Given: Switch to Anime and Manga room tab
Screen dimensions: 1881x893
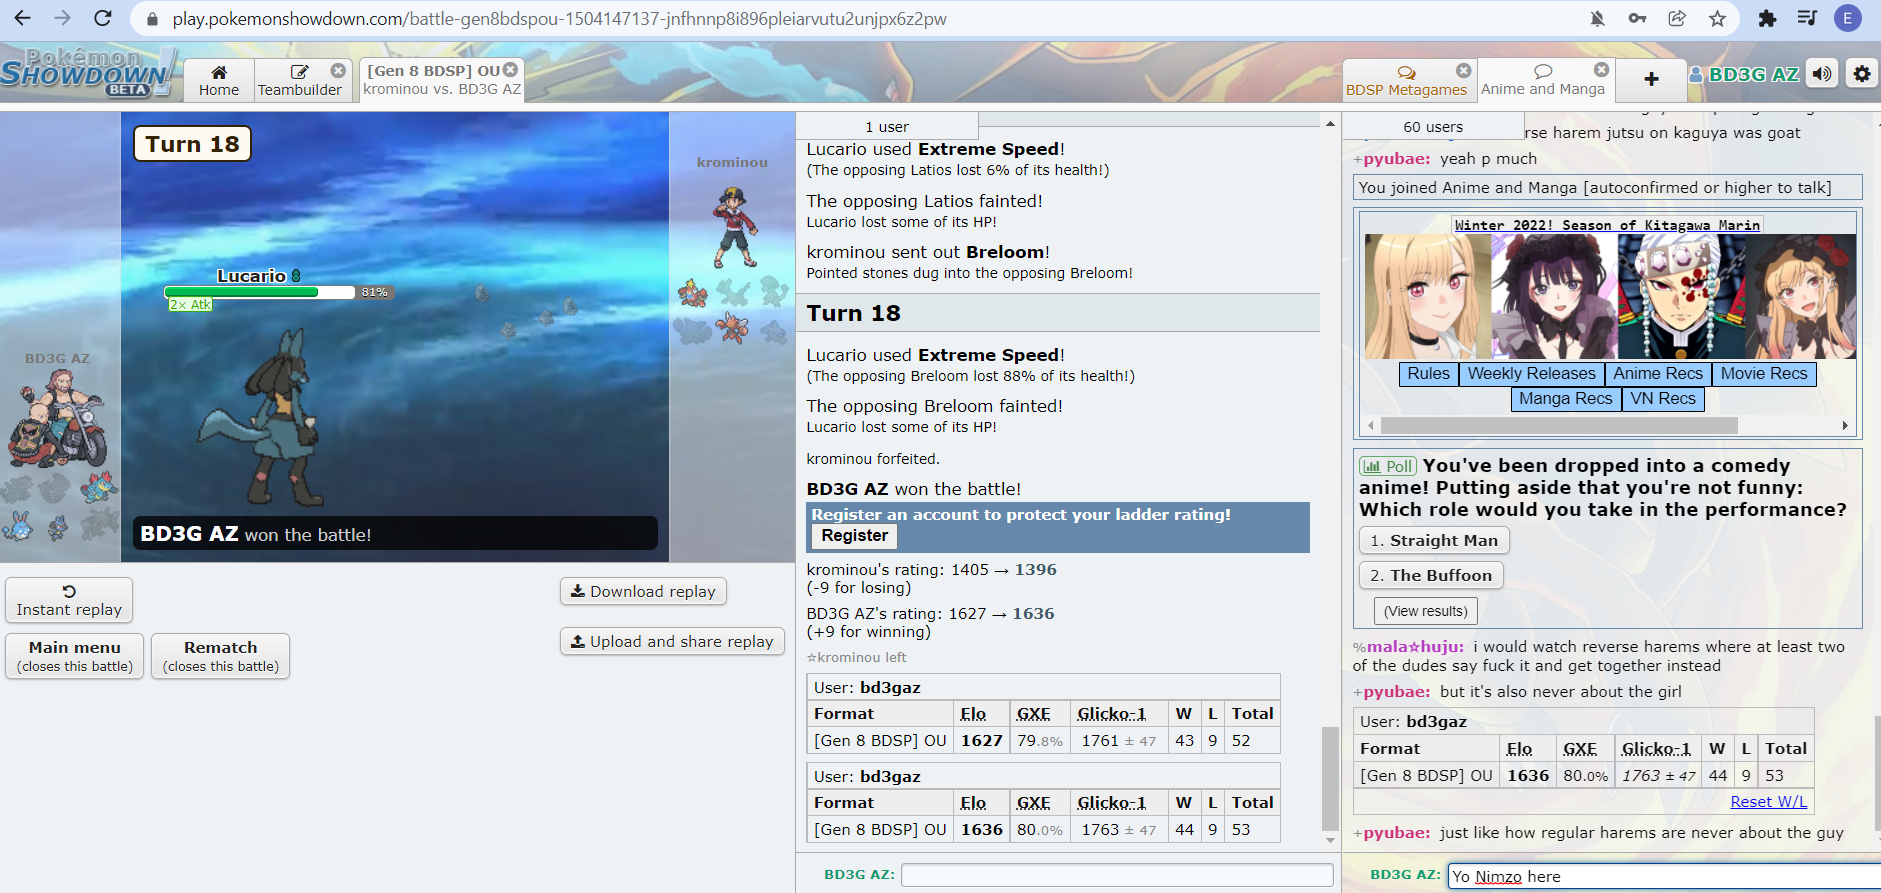Looking at the screenshot, I should [x=1543, y=79].
